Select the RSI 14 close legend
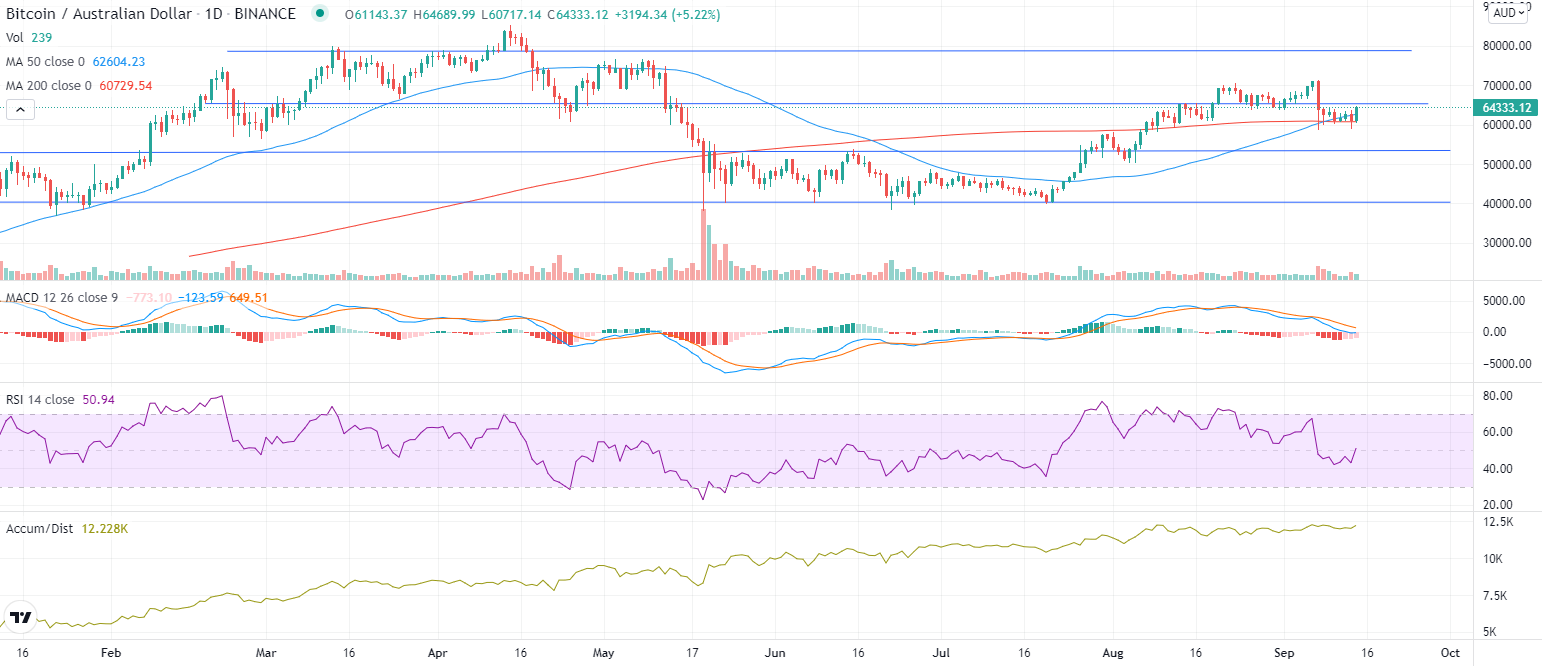The image size is (1542, 666). [x=40, y=400]
